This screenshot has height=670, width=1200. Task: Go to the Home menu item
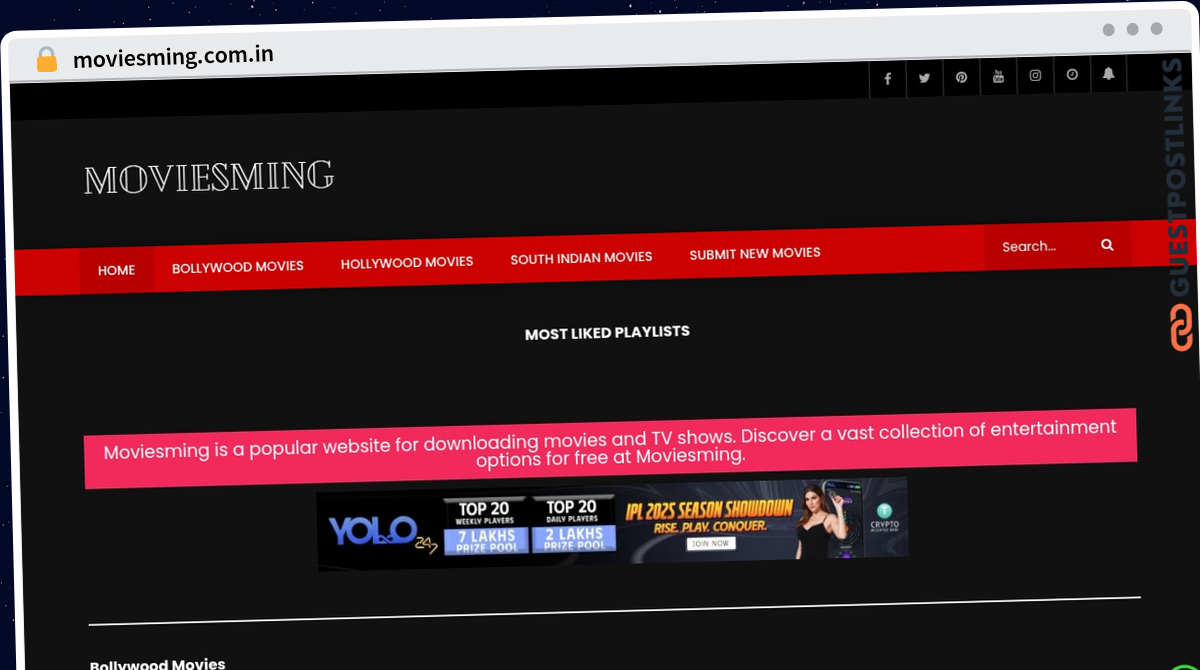[116, 270]
